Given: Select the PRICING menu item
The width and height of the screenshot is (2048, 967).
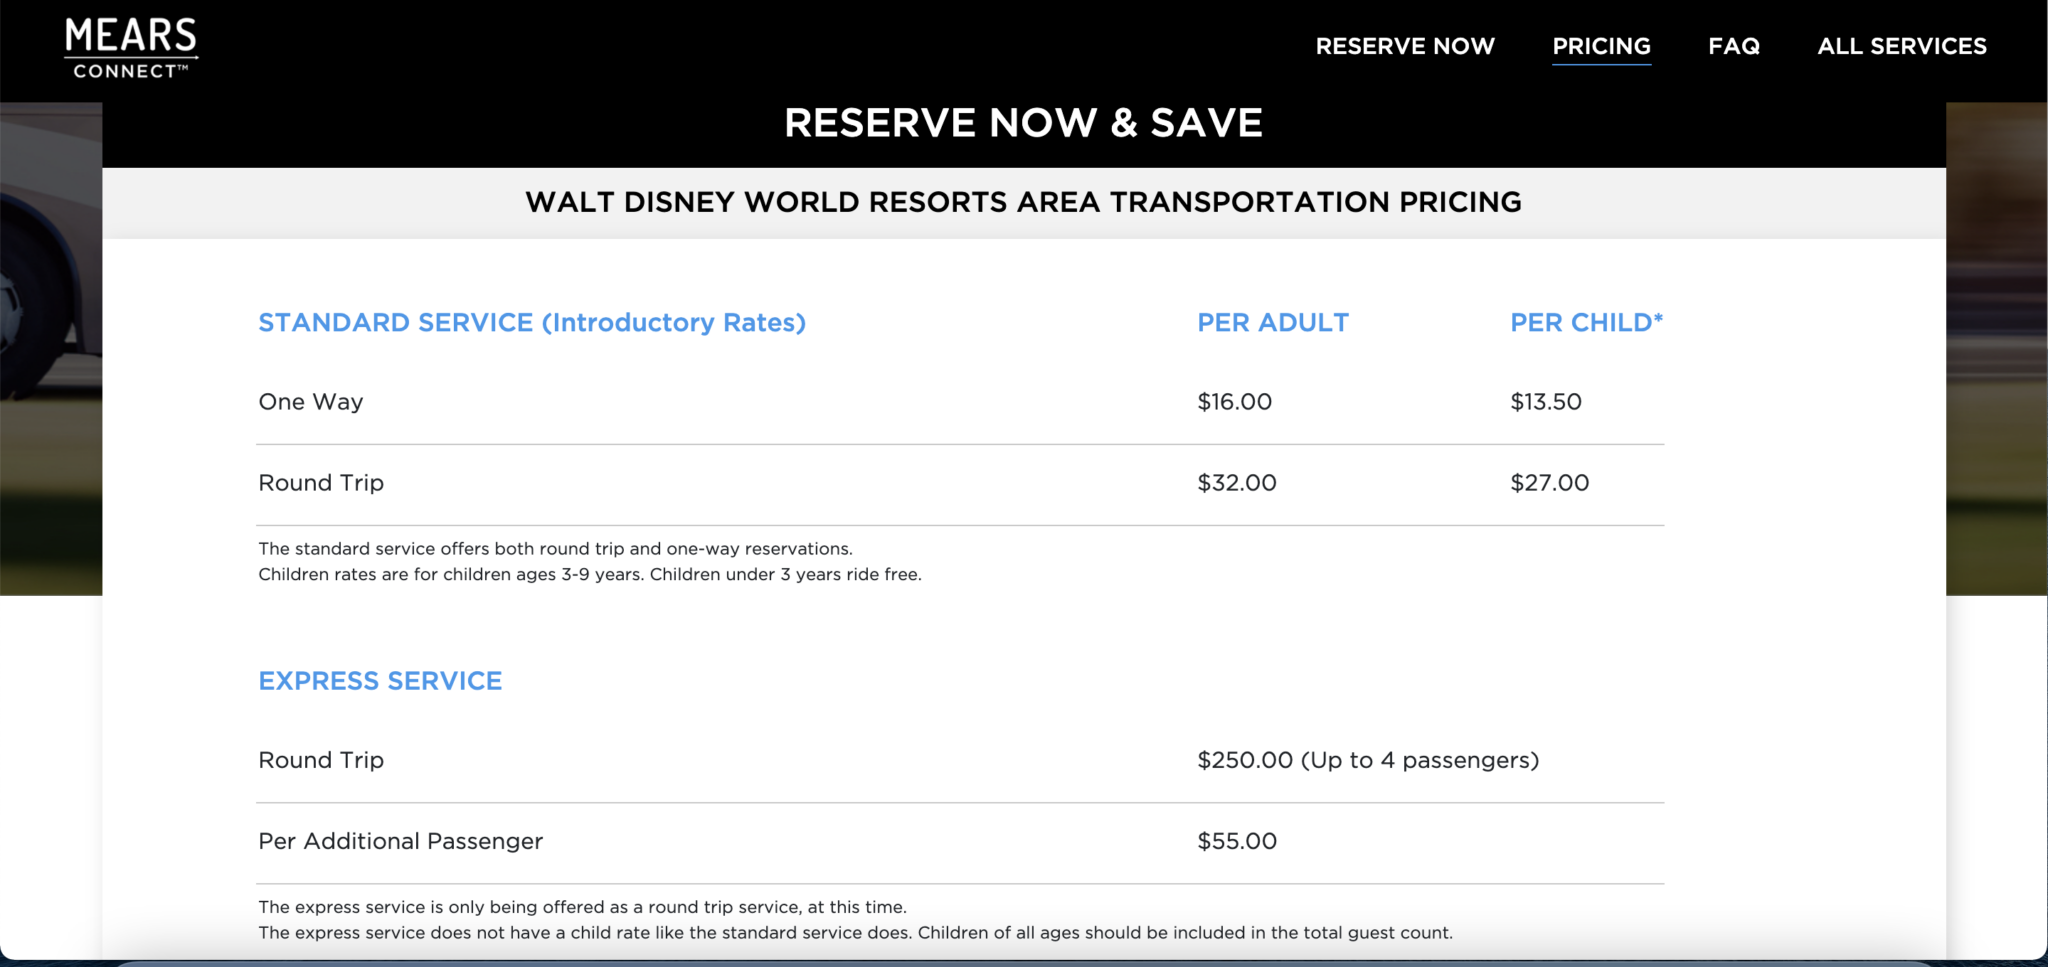Looking at the screenshot, I should [x=1601, y=46].
